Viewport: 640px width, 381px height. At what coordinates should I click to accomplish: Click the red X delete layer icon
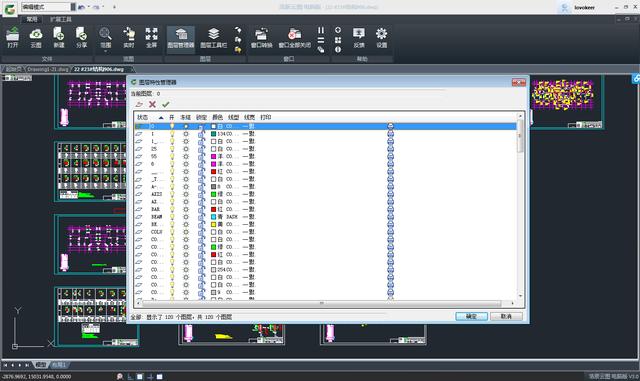click(x=152, y=105)
